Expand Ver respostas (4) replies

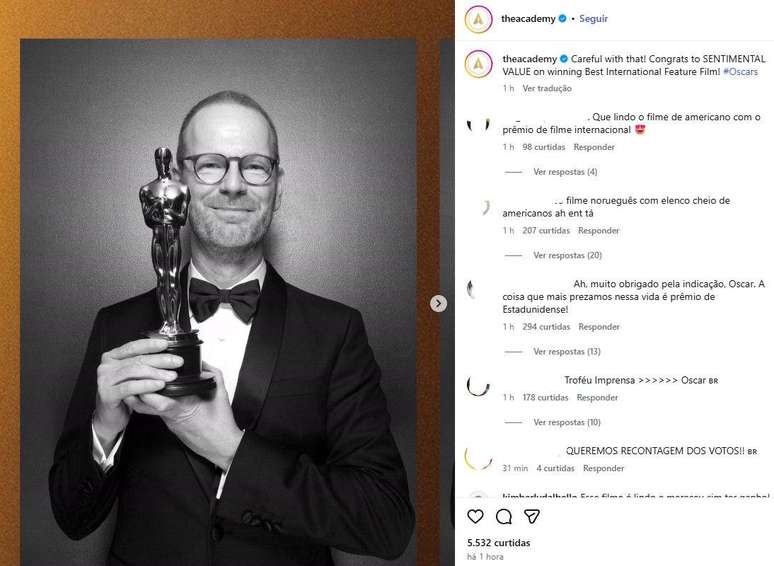tap(565, 172)
